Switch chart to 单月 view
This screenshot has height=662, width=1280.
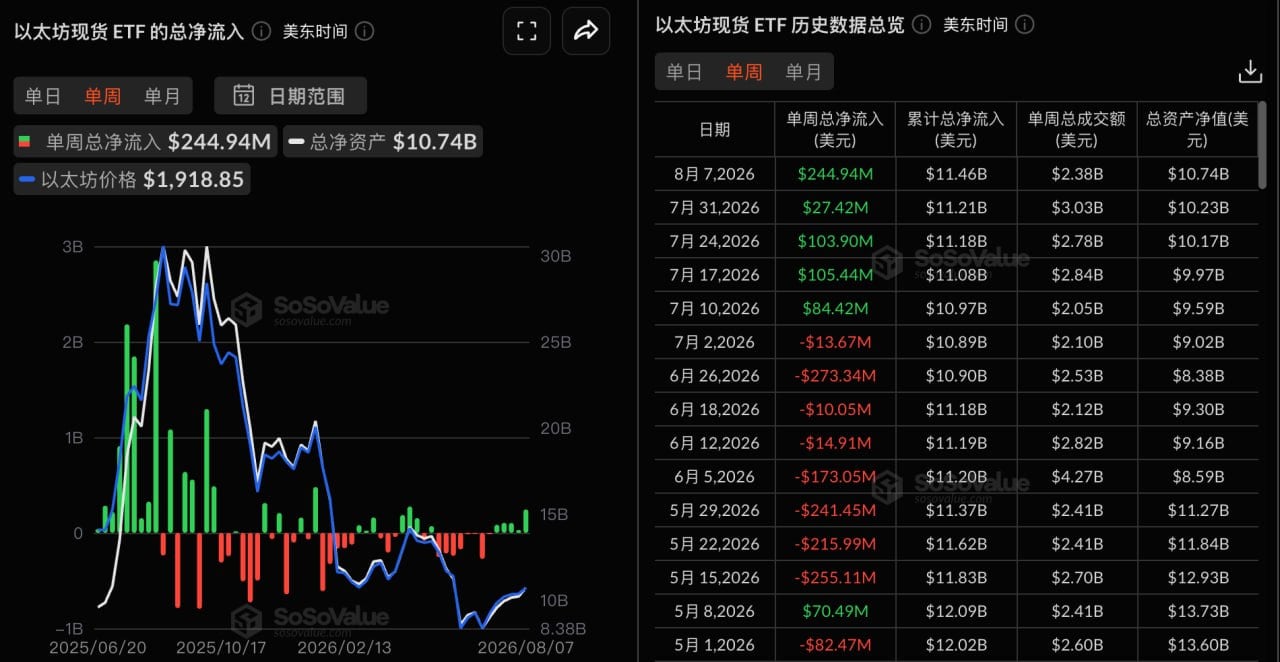coord(162,96)
